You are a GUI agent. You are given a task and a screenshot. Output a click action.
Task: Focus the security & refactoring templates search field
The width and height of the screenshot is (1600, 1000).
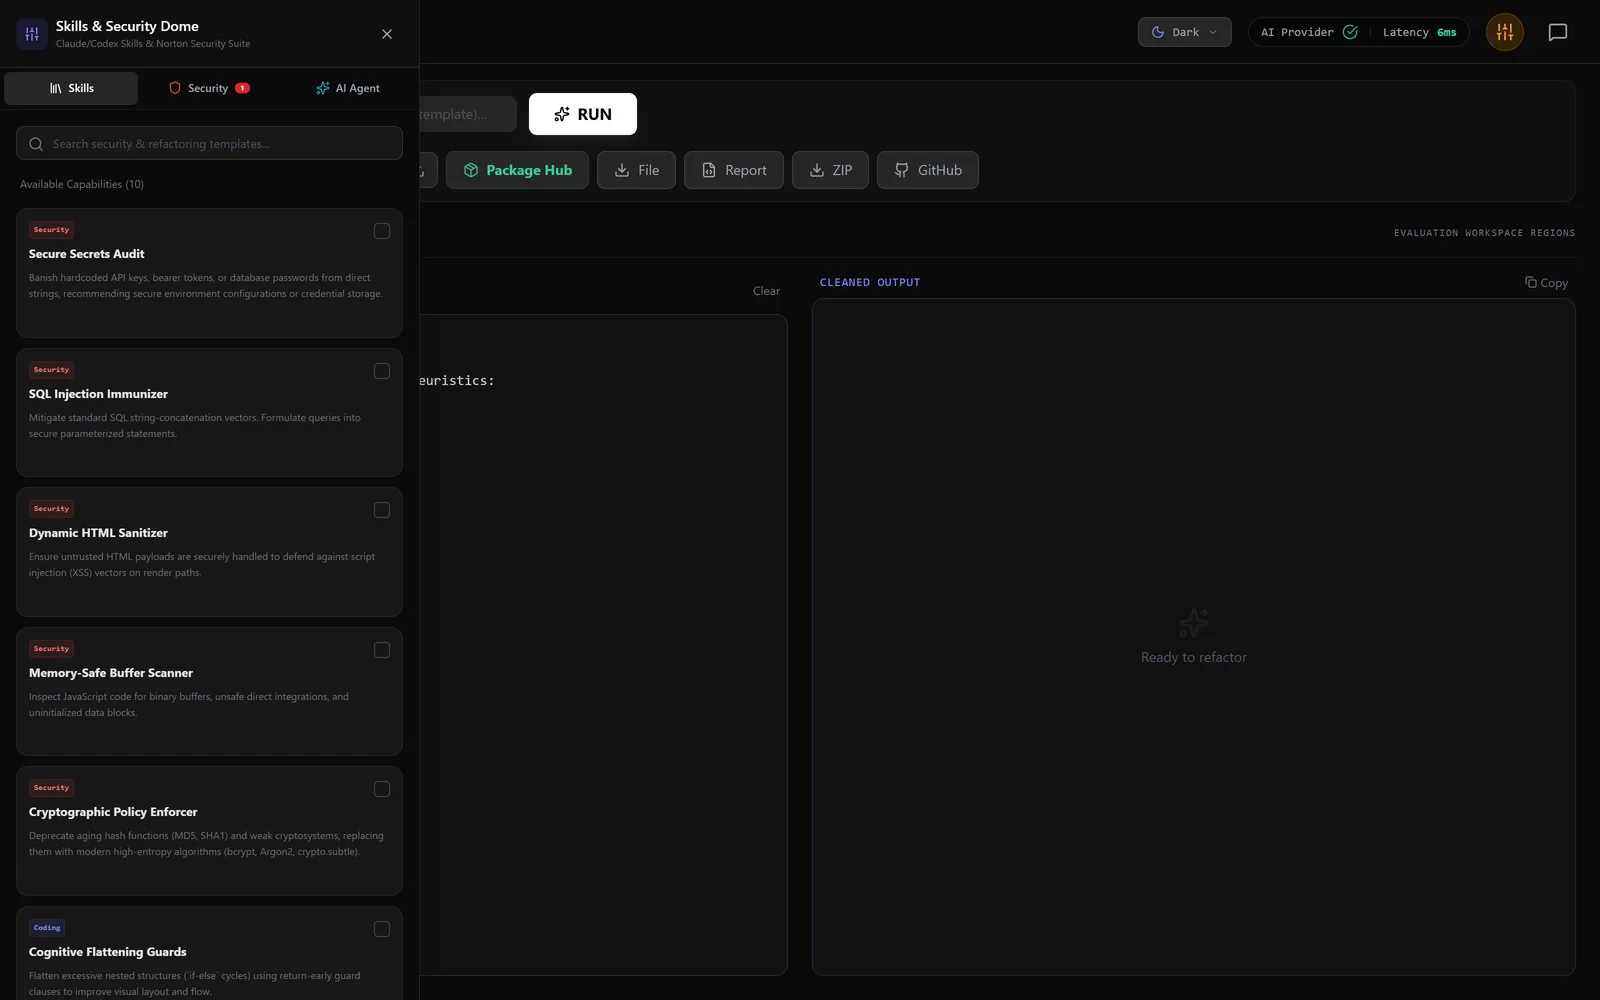209,143
